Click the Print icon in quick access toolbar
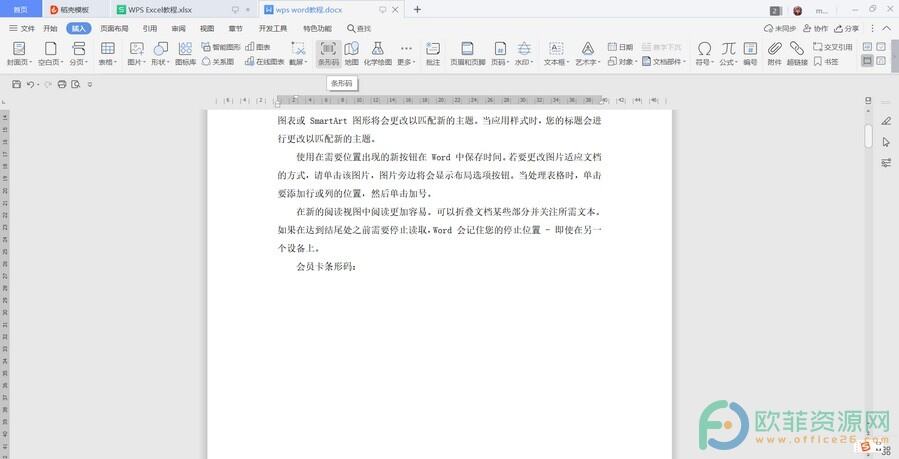Viewport: 899px width, 459px height. click(x=62, y=84)
